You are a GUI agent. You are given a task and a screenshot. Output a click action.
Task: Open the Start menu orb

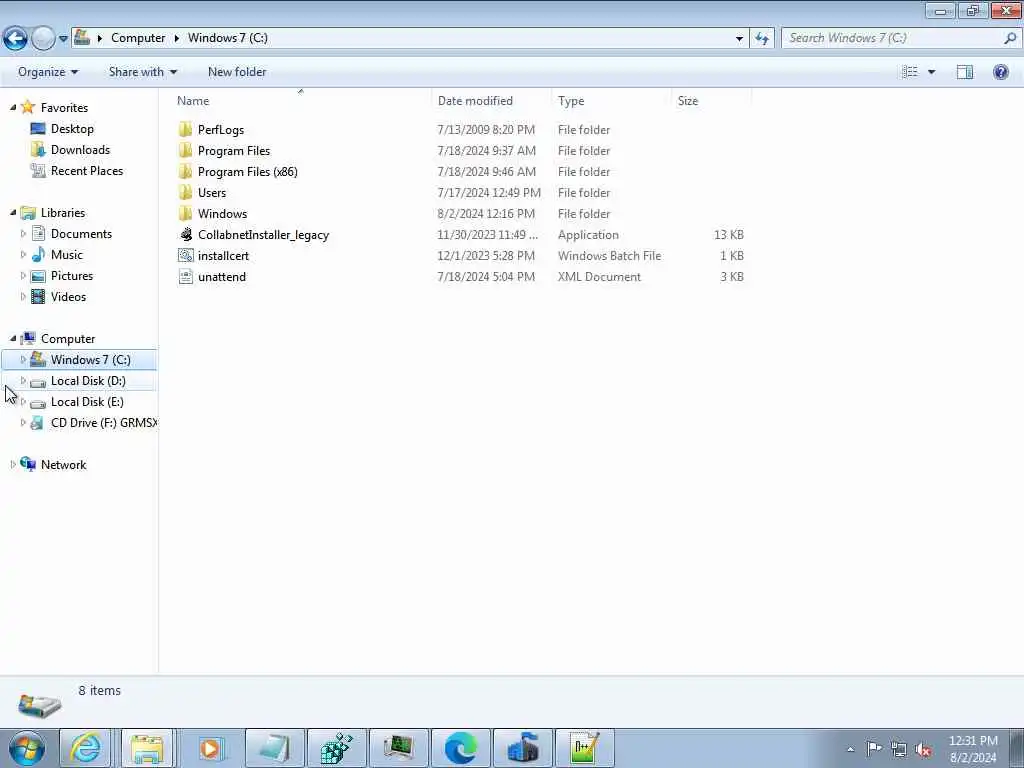(x=27, y=748)
